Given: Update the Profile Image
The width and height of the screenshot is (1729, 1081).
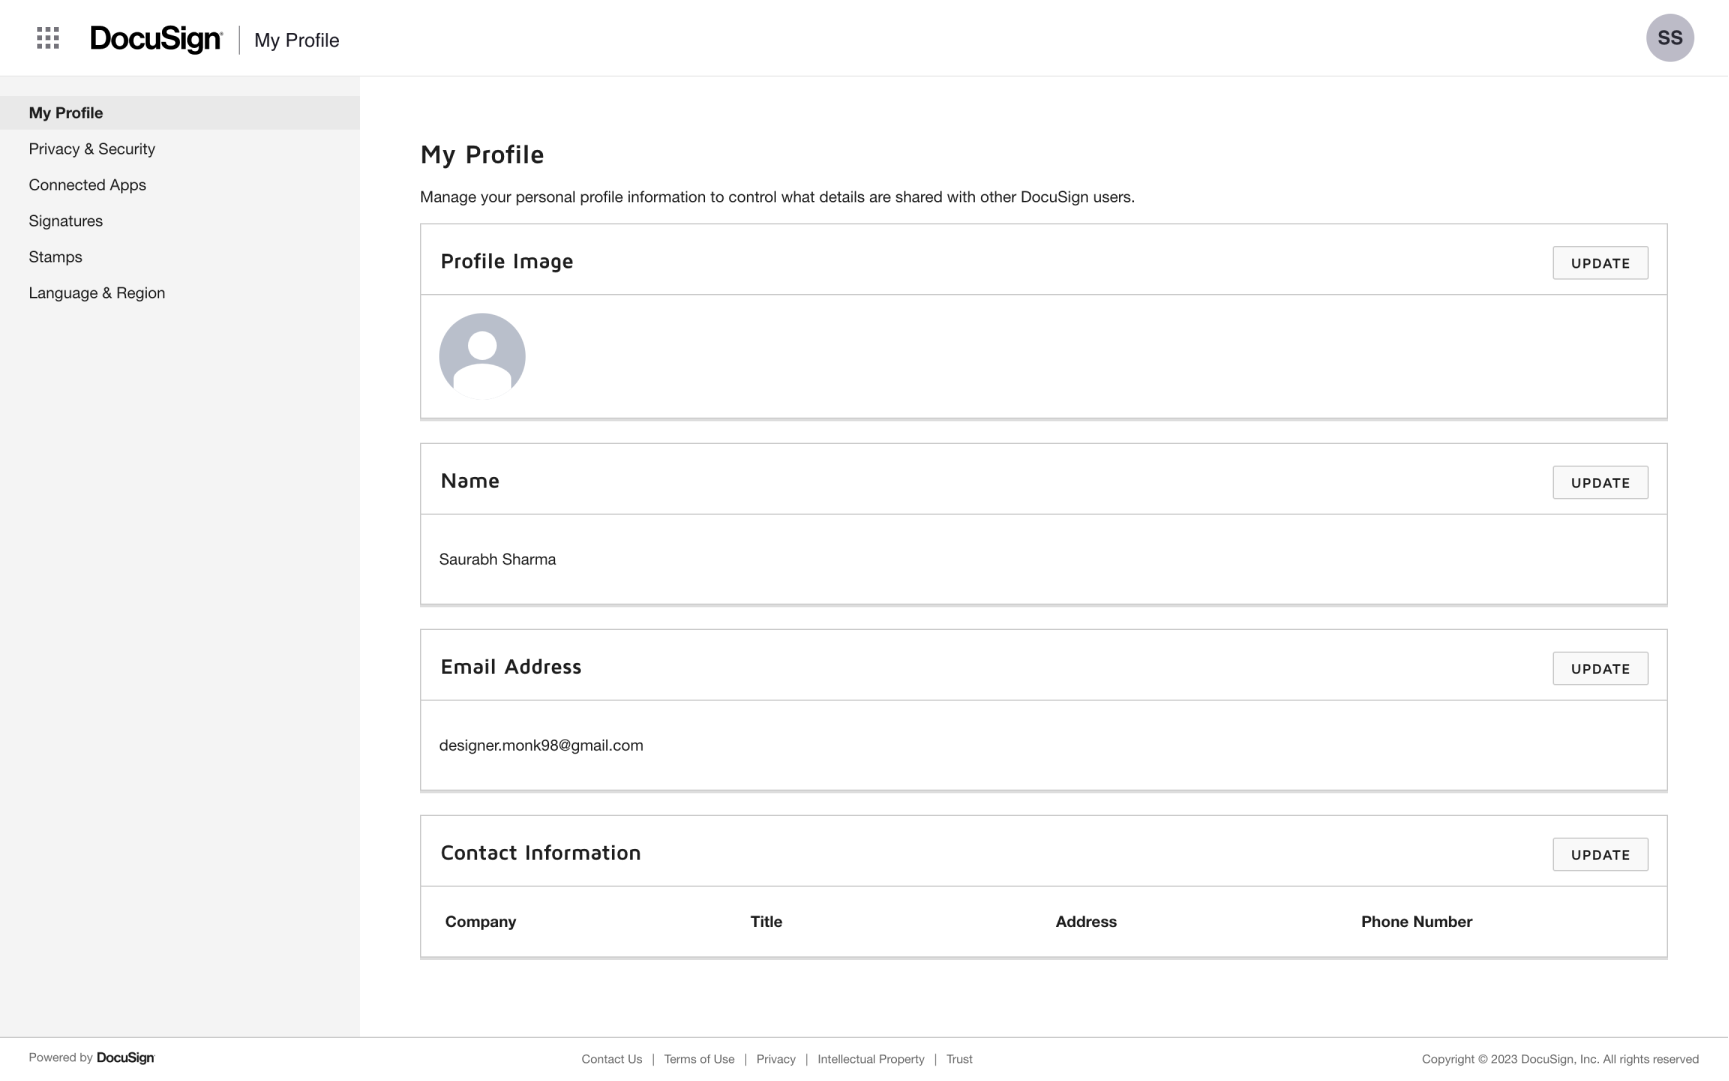Looking at the screenshot, I should tap(1599, 263).
